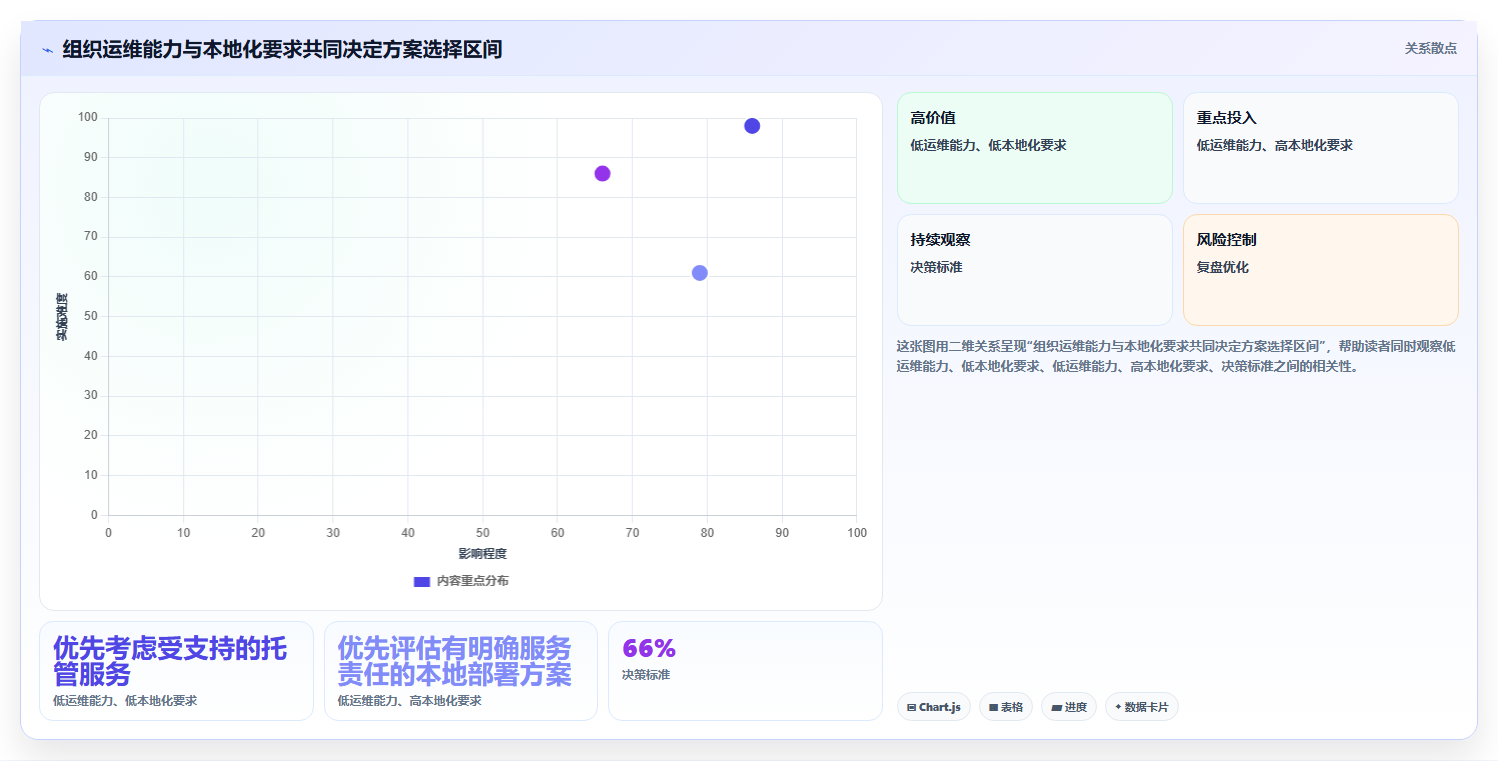Click the 决策标准 text in the 持续观察 card
The width and height of the screenshot is (1498, 761).
click(x=936, y=268)
